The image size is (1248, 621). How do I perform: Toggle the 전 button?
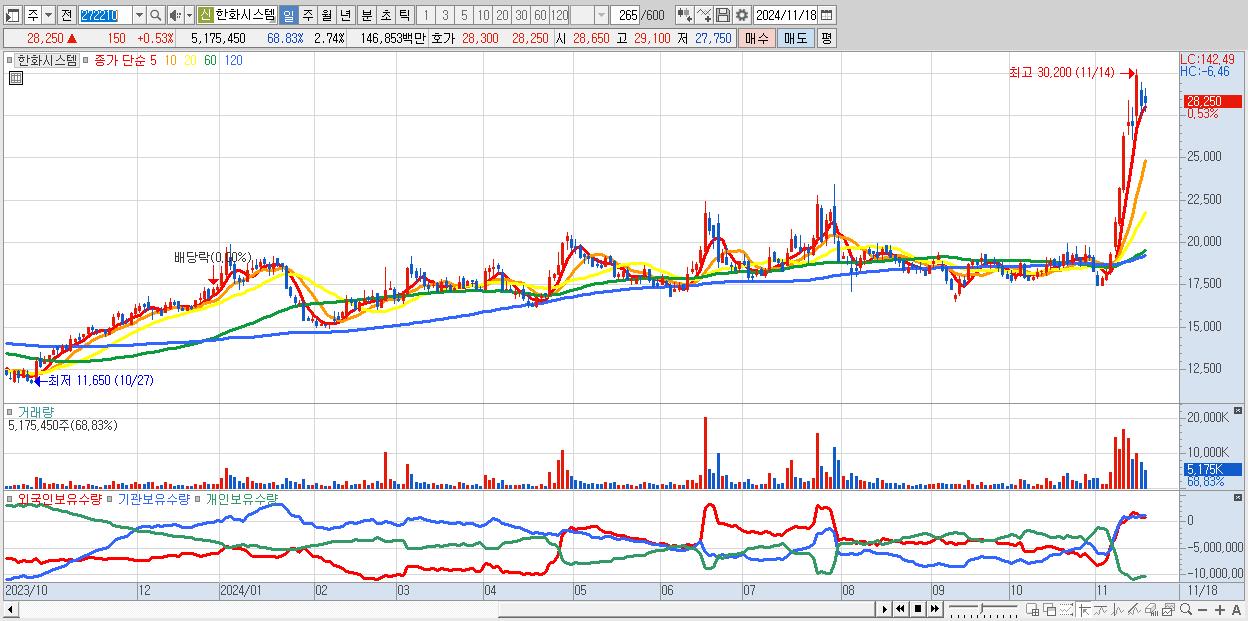tap(66, 15)
